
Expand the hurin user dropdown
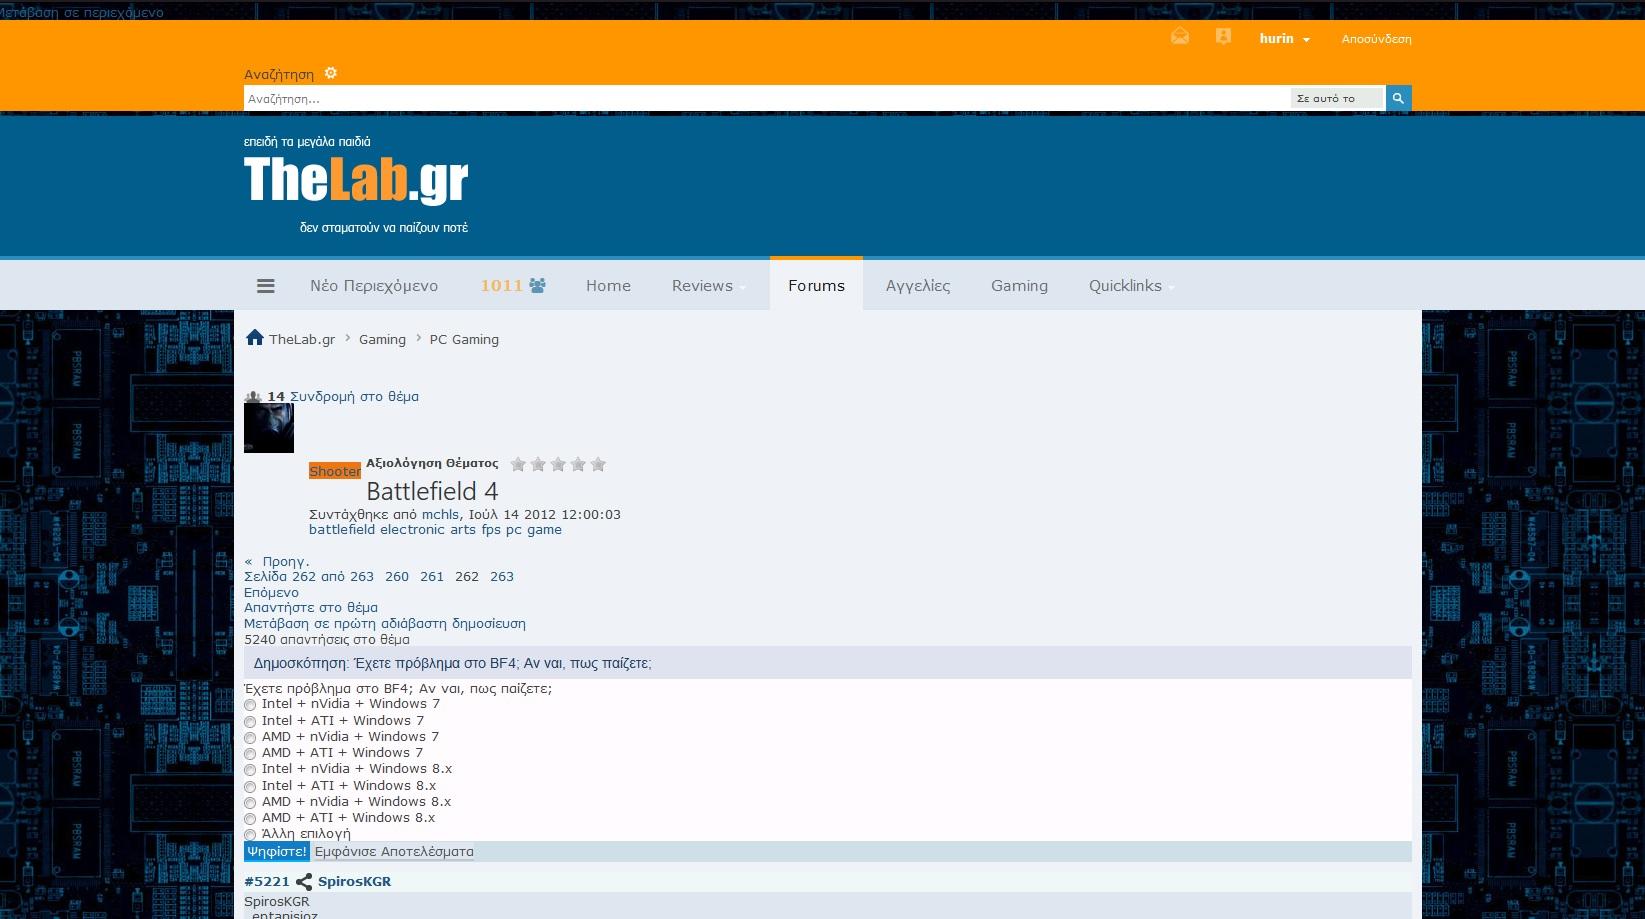(1285, 39)
